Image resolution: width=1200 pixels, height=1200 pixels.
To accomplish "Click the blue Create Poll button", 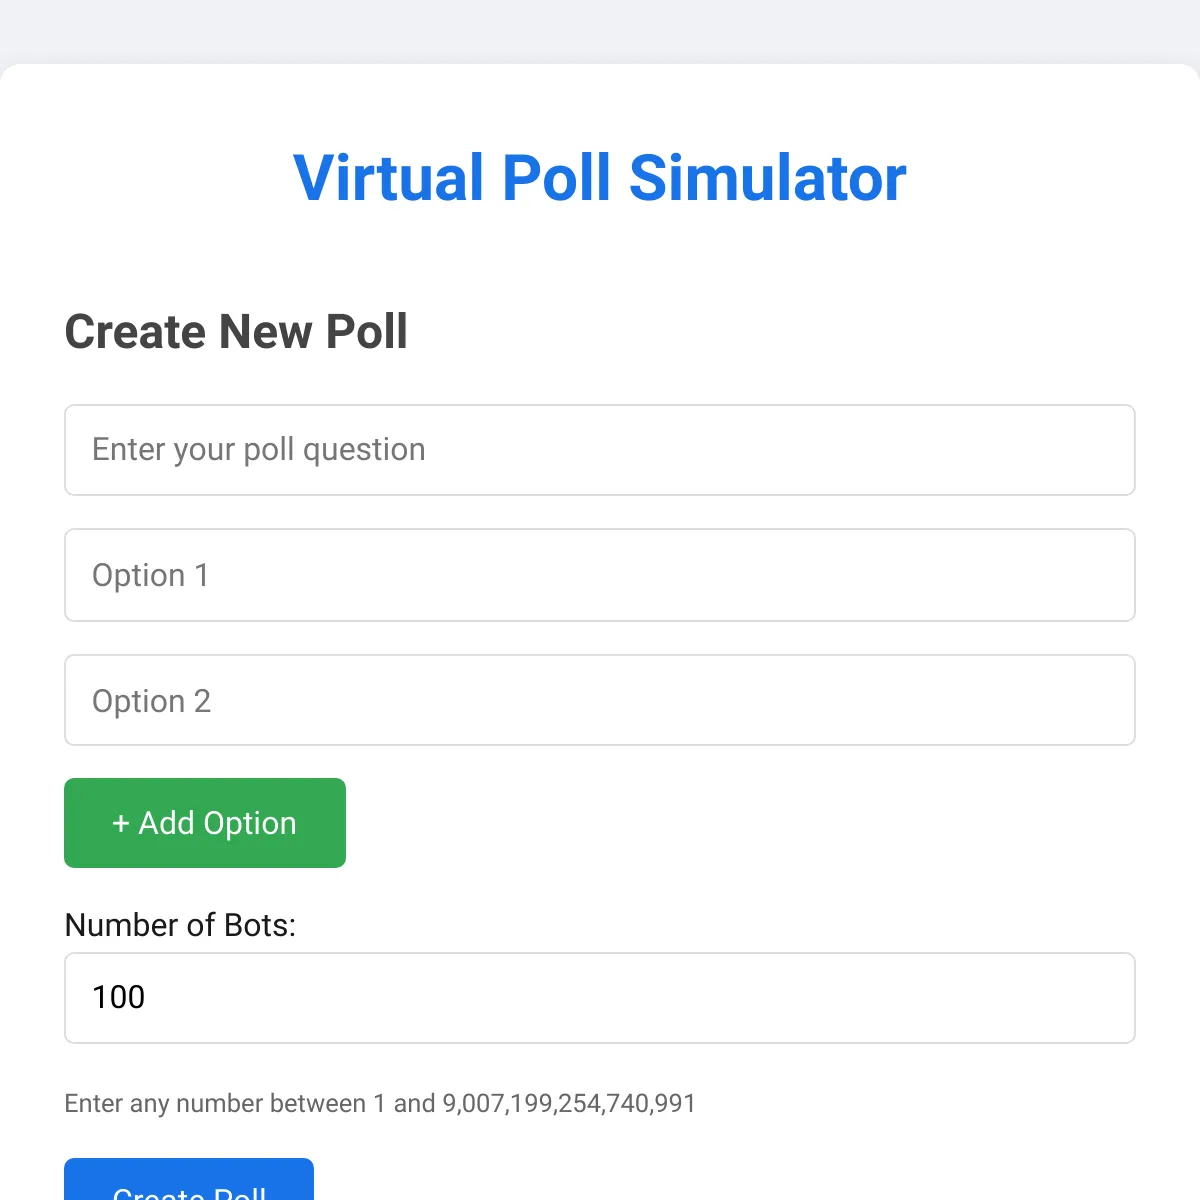I will [189, 1180].
